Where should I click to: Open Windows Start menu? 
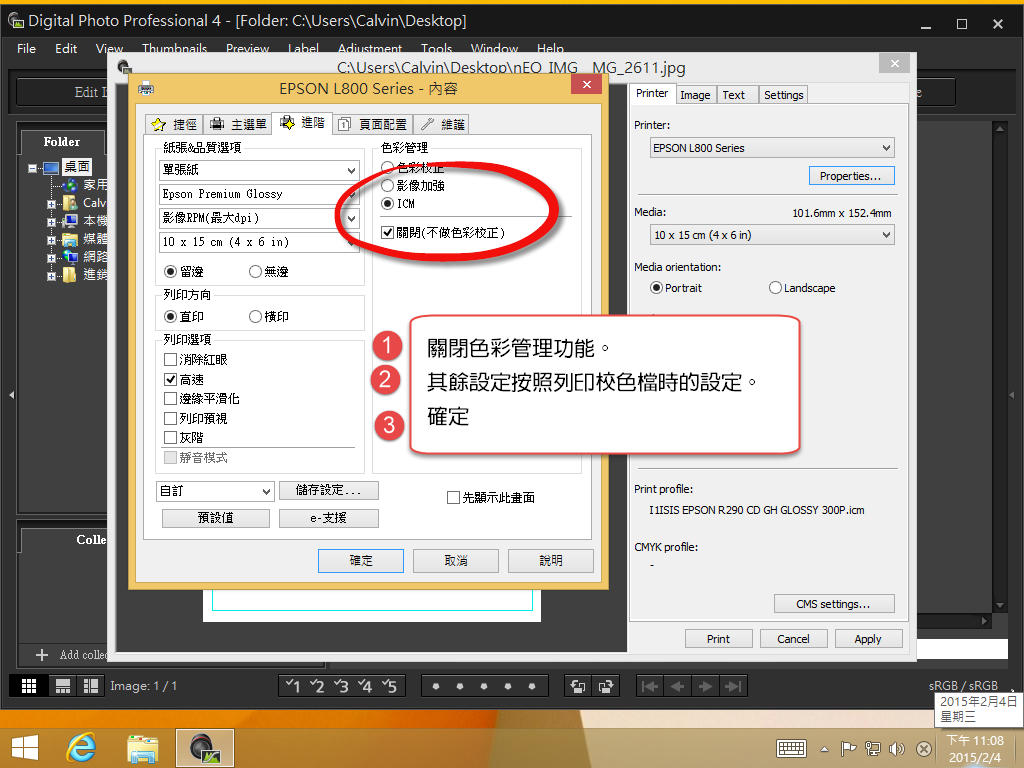pyautogui.click(x=25, y=748)
